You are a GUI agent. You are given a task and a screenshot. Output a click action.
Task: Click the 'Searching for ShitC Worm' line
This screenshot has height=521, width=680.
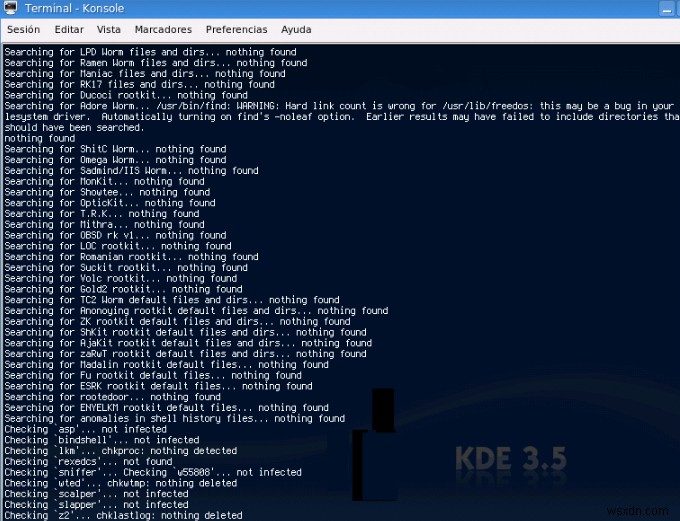pos(115,149)
